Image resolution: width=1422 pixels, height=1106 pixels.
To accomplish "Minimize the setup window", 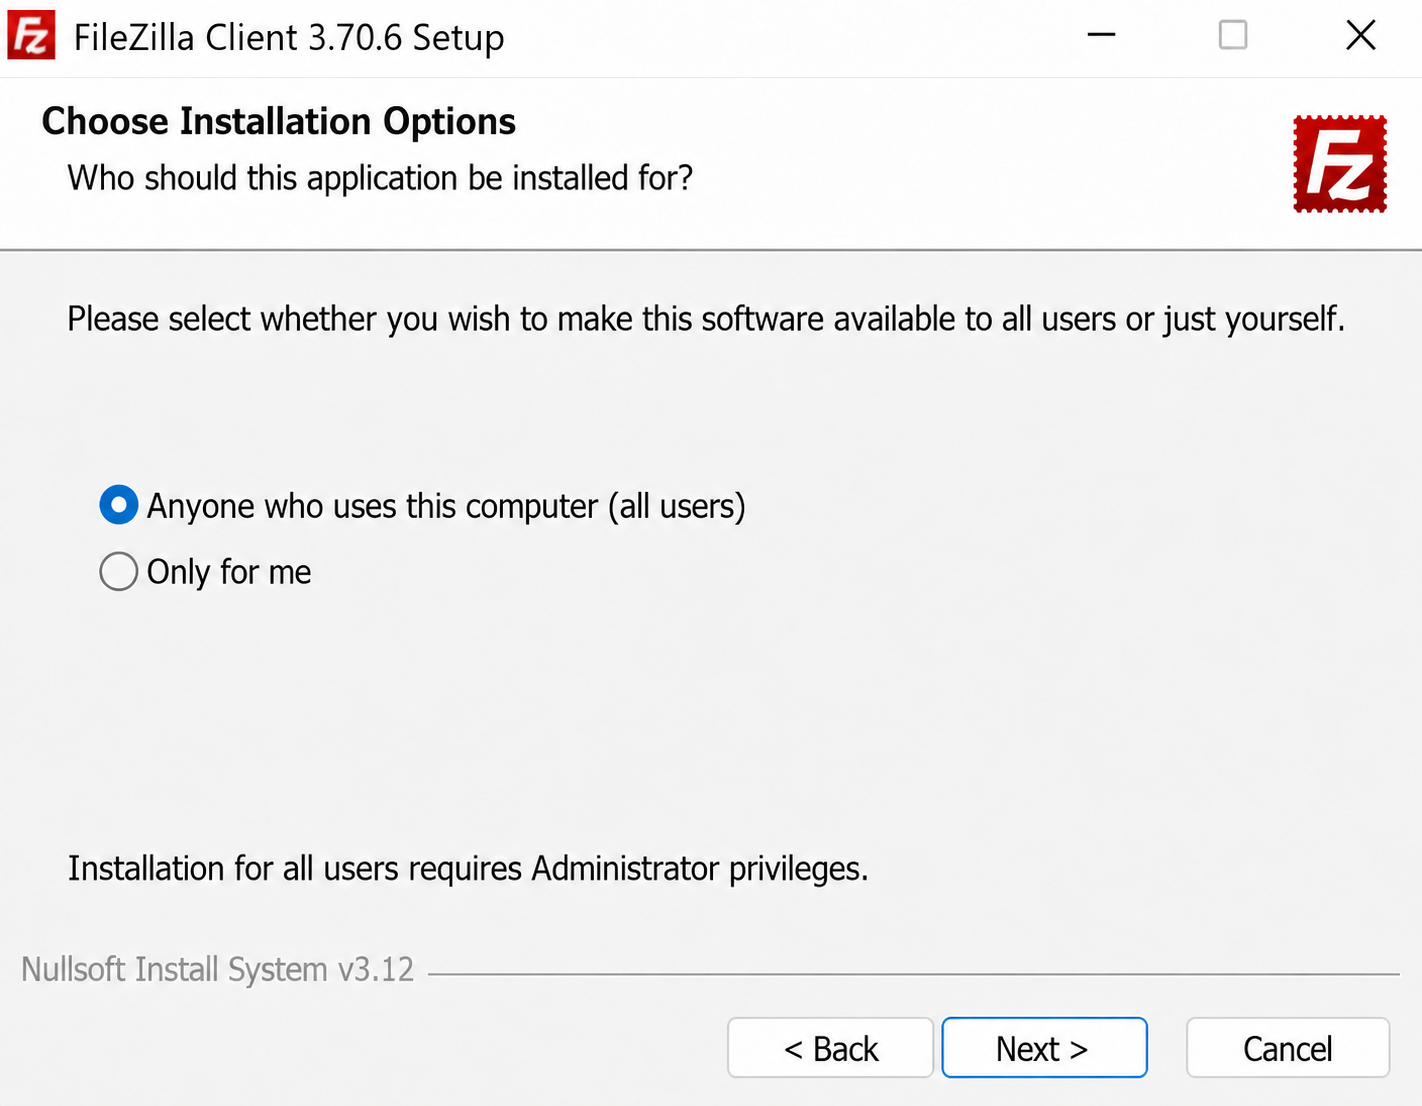I will click(1101, 36).
